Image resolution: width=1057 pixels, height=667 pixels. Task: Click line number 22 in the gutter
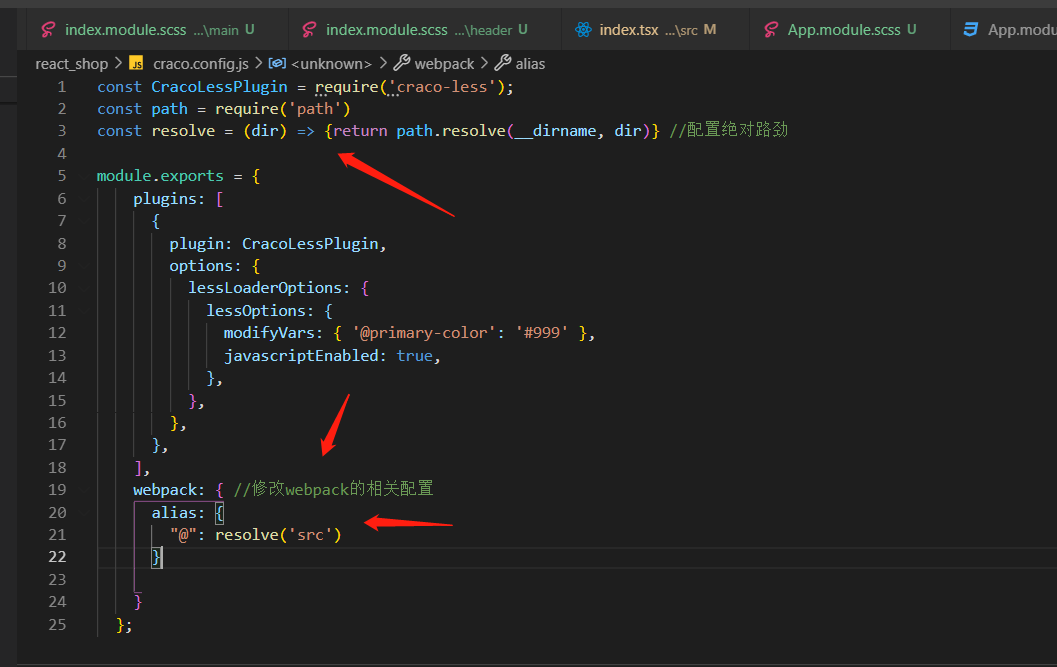pyautogui.click(x=57, y=557)
